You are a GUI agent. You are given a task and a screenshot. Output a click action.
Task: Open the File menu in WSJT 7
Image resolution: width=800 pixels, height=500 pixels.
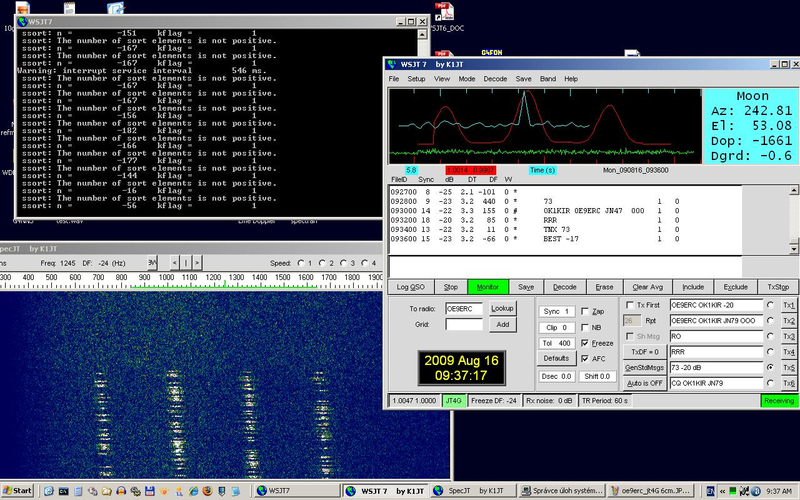point(394,79)
